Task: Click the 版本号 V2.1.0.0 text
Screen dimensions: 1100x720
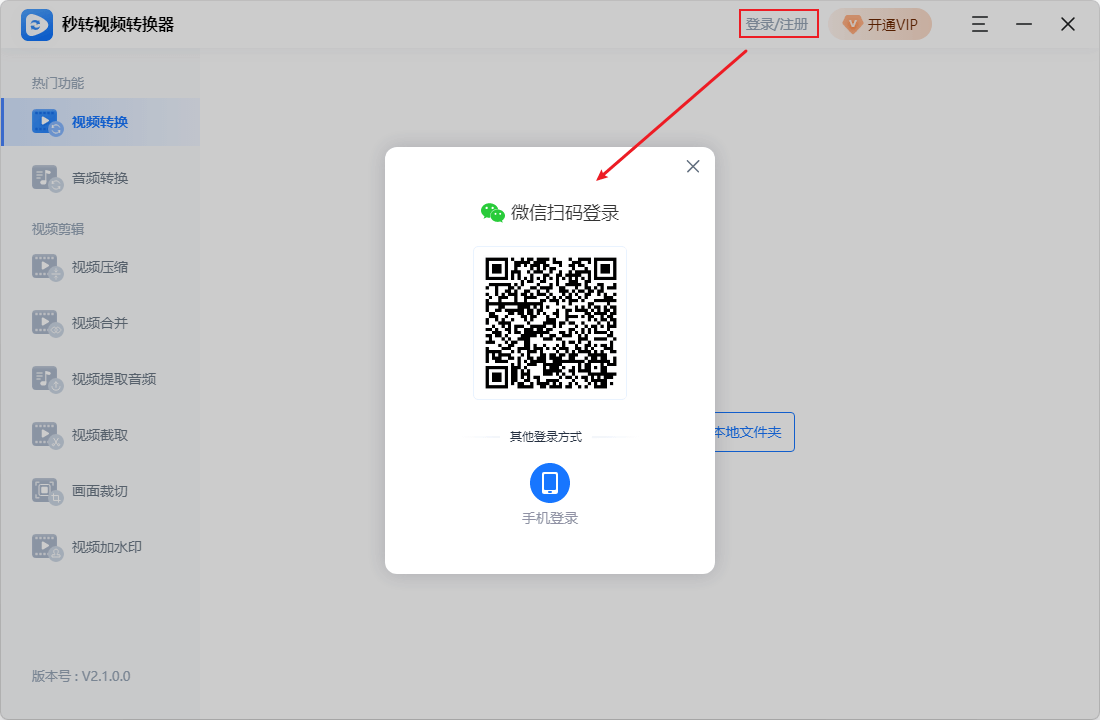Action: click(x=81, y=676)
